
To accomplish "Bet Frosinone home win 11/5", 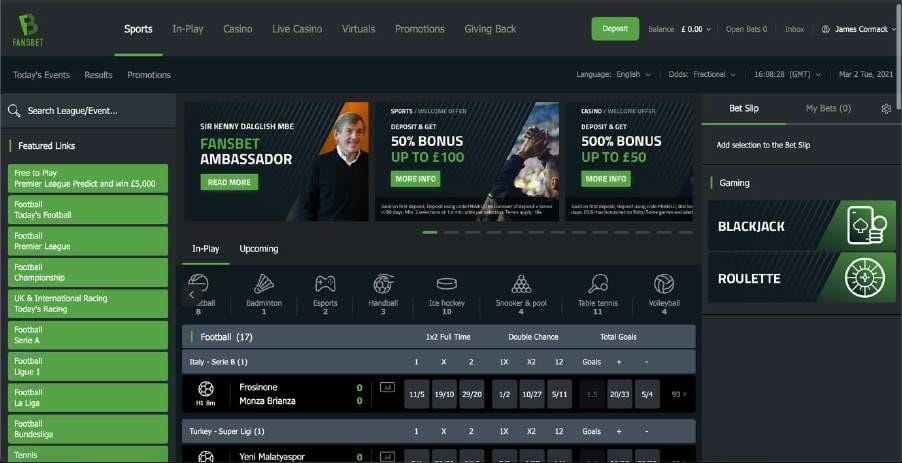I will point(416,395).
